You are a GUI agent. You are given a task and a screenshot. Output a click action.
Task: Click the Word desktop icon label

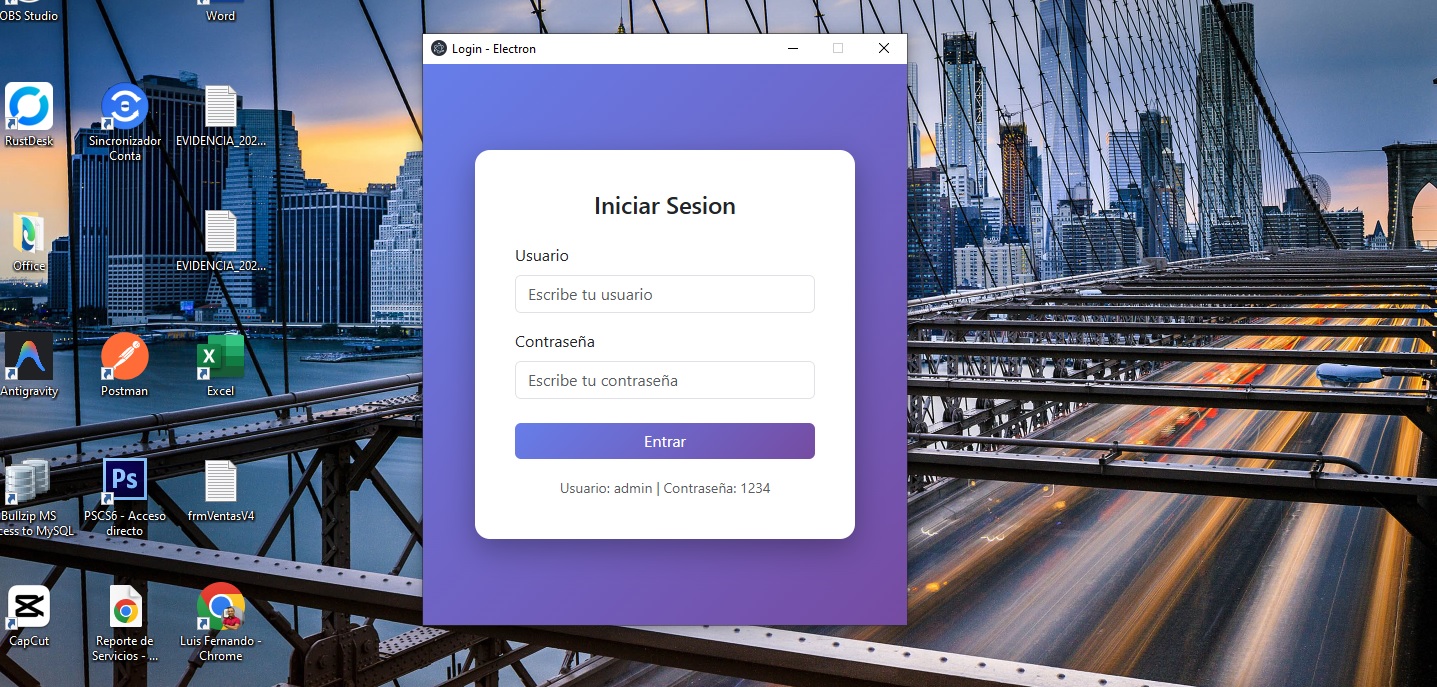tap(221, 16)
